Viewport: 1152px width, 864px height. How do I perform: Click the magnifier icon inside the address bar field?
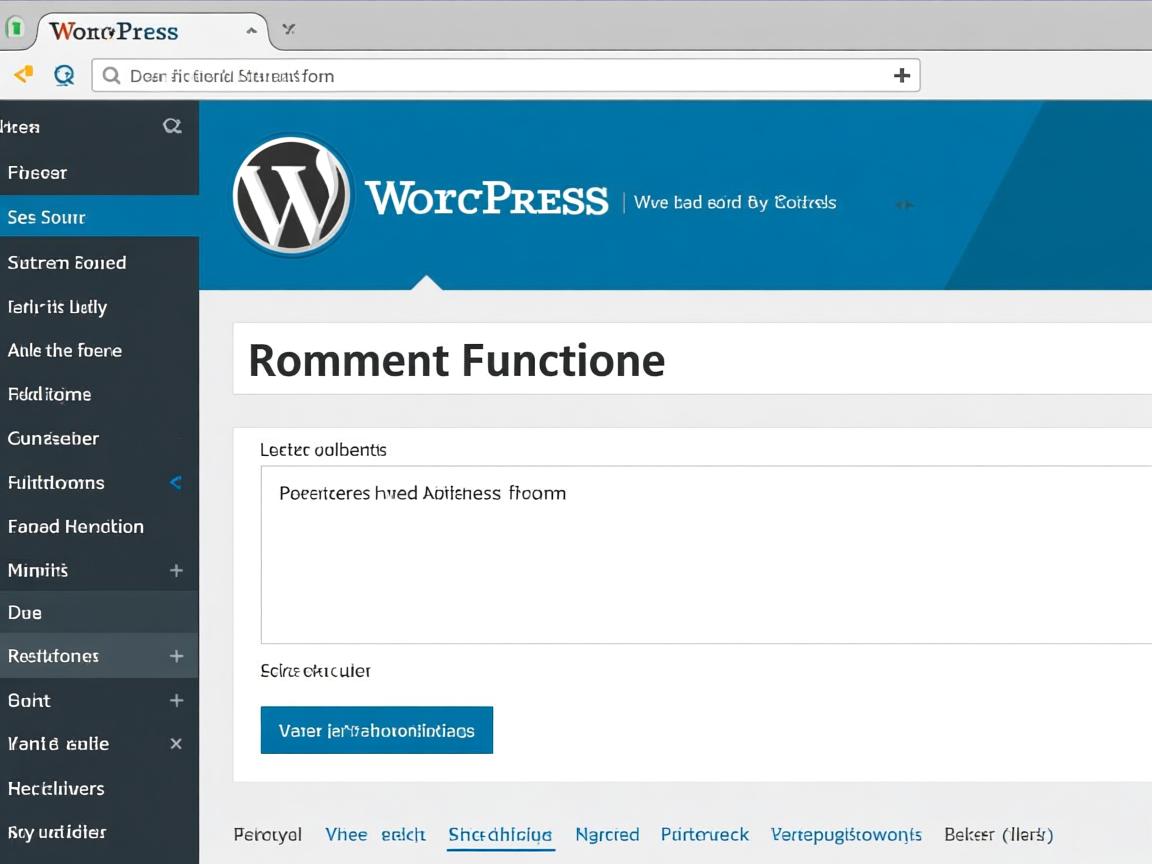[110, 75]
